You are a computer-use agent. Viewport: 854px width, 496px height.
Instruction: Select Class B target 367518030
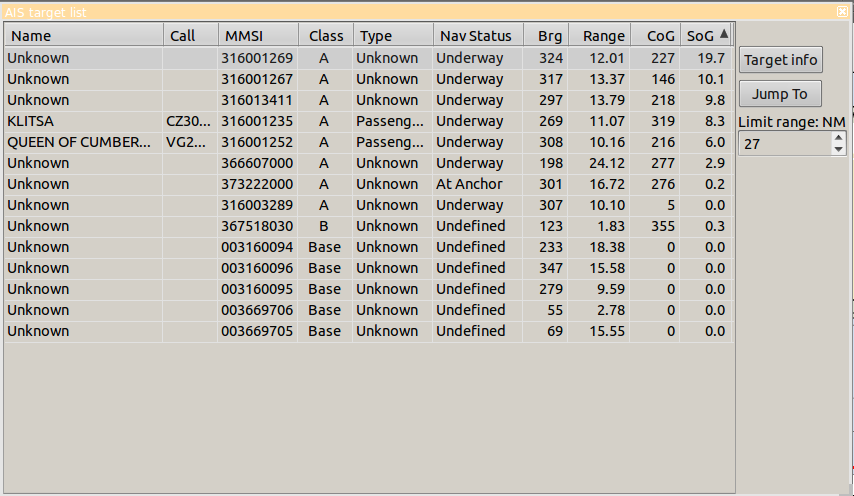pos(257,226)
